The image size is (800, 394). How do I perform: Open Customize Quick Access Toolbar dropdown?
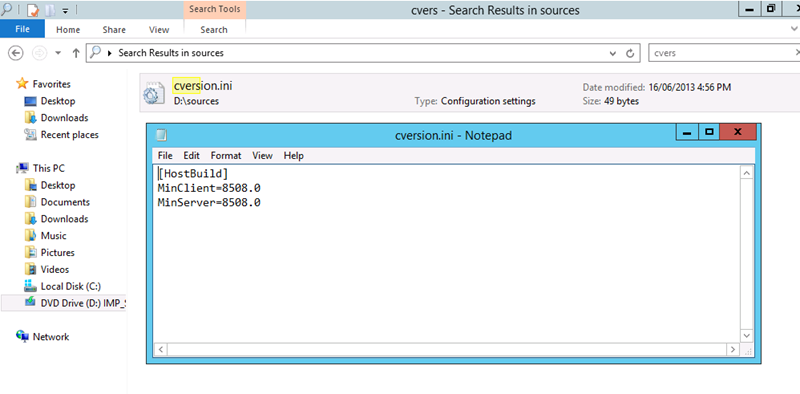[65, 10]
